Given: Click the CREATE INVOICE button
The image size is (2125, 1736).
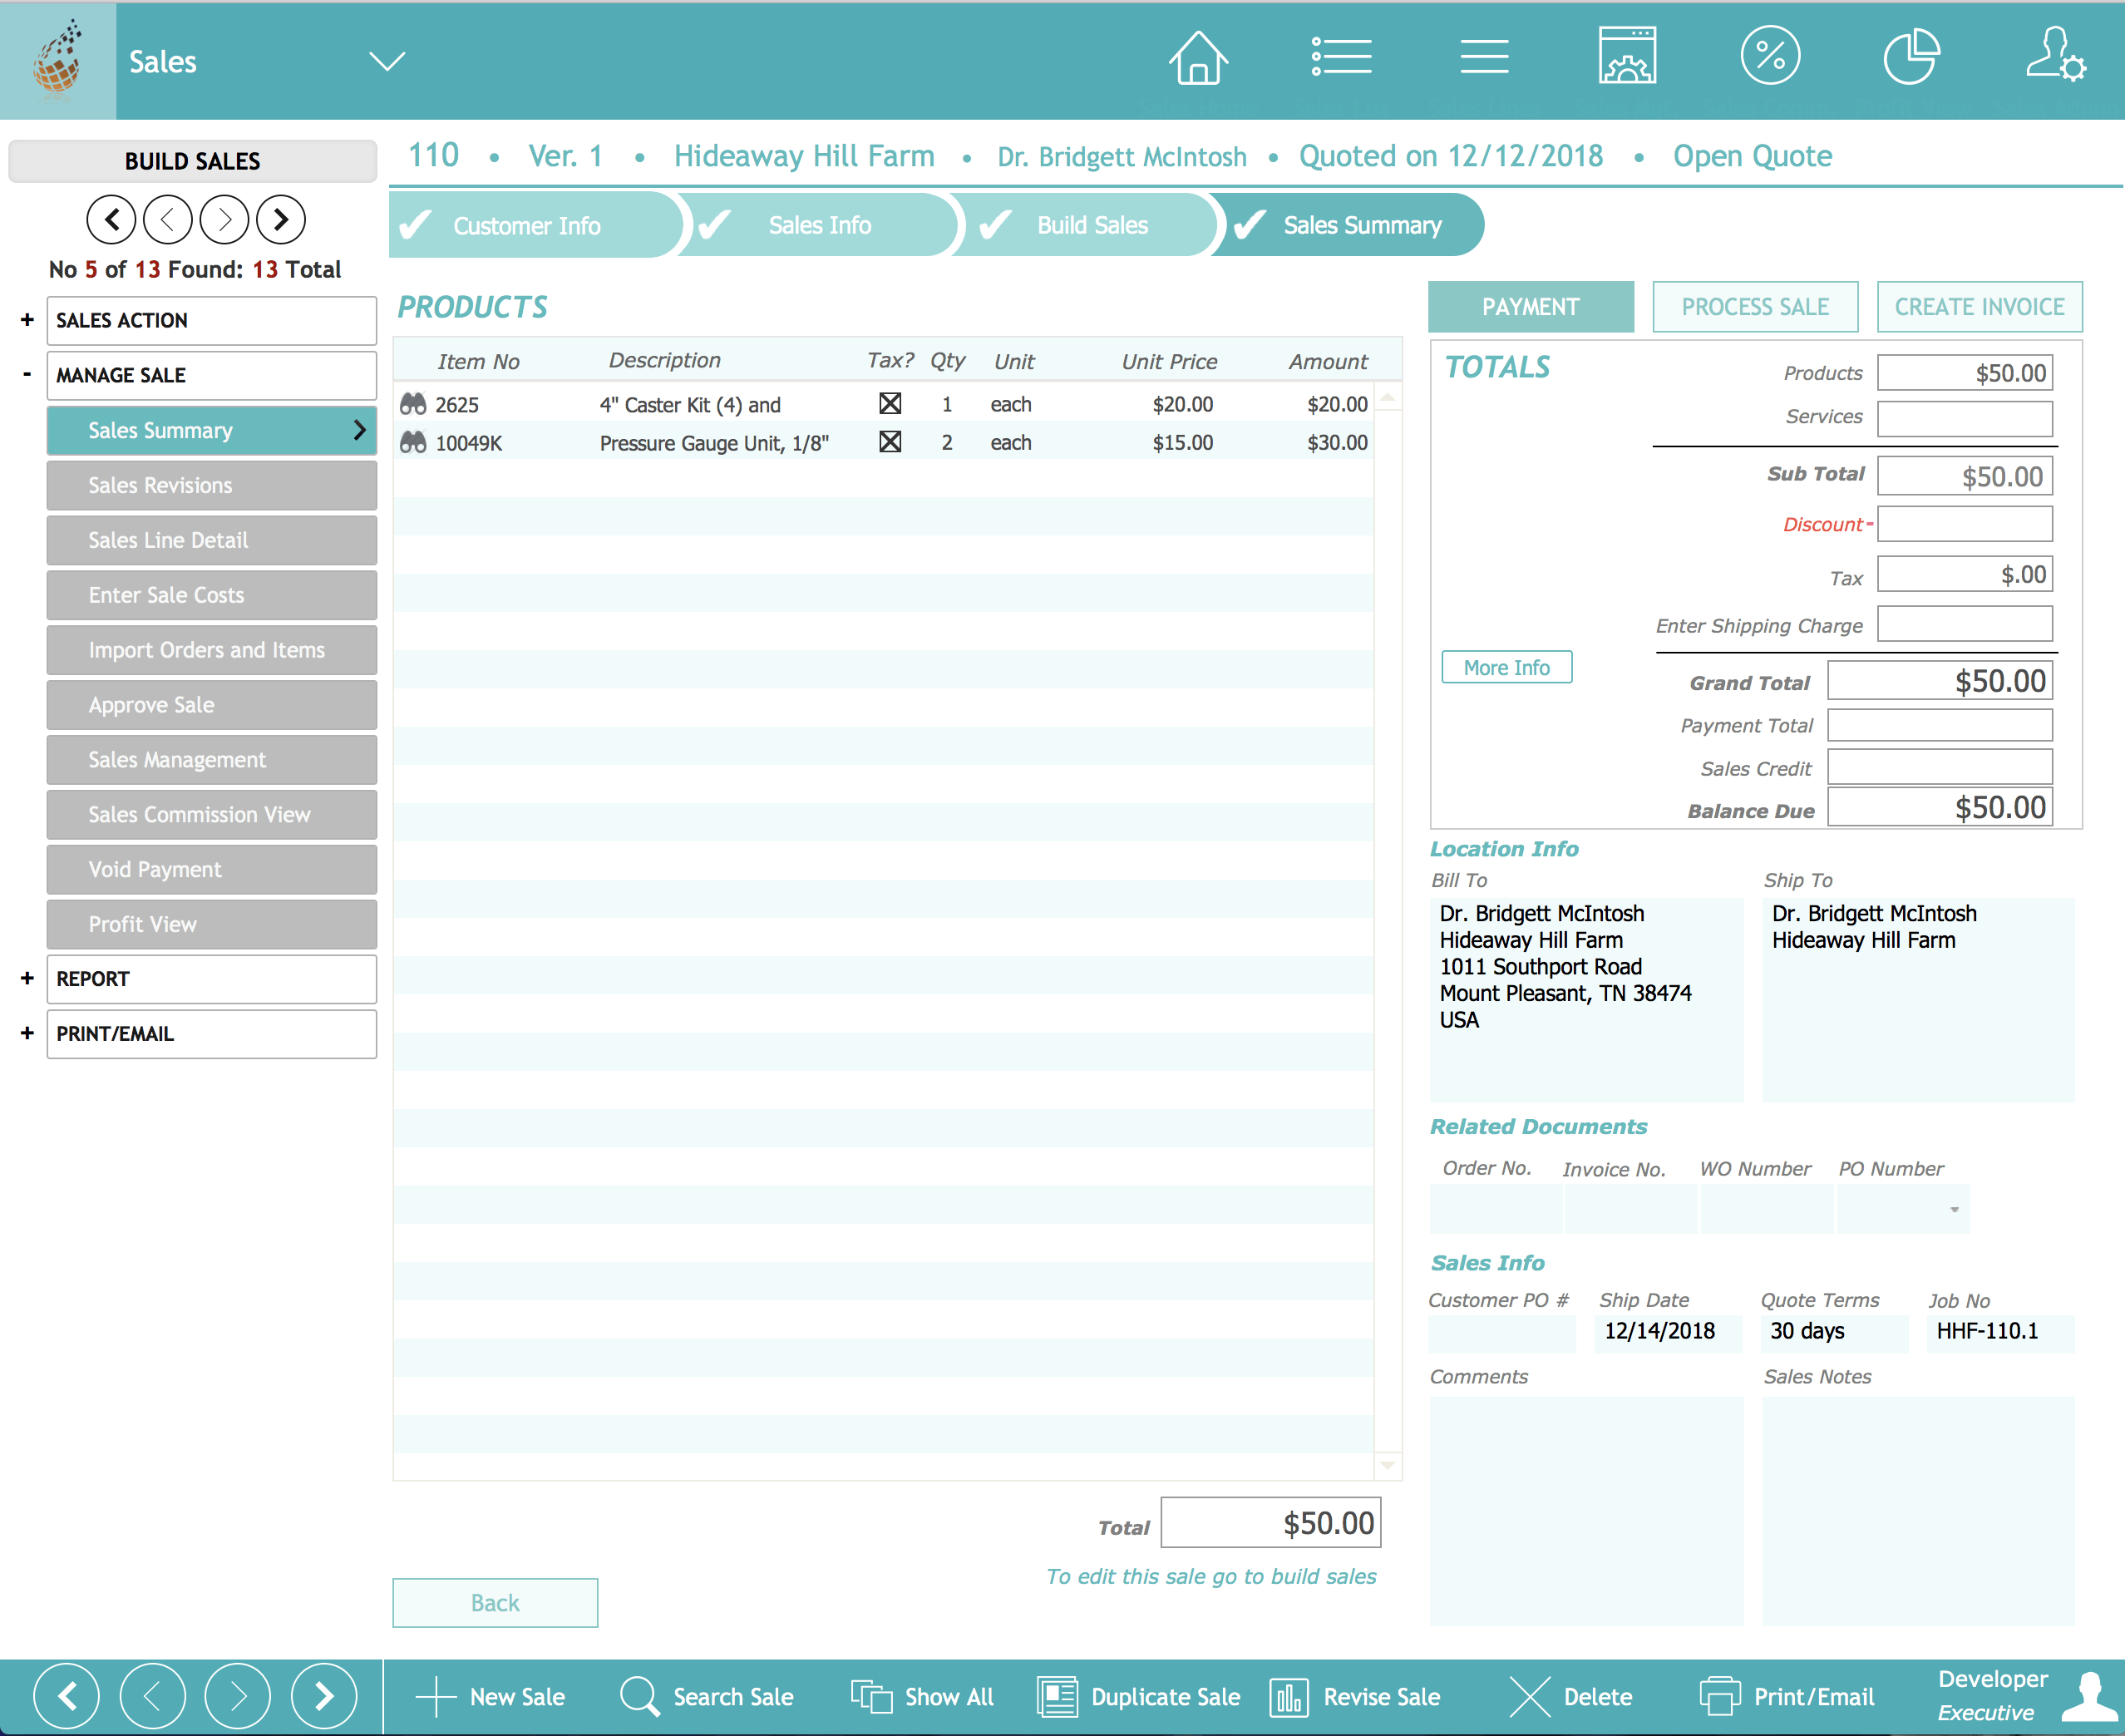Looking at the screenshot, I should click(1979, 307).
